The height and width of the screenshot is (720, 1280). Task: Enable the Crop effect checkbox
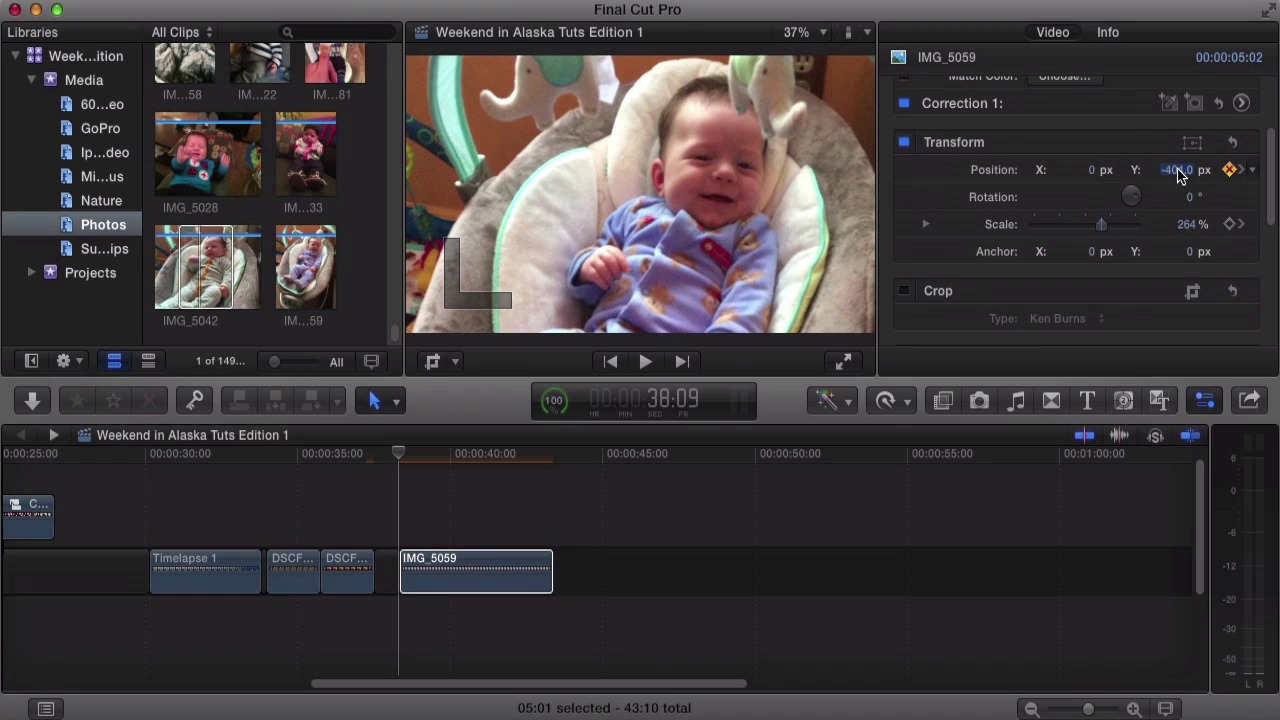pyautogui.click(x=904, y=291)
